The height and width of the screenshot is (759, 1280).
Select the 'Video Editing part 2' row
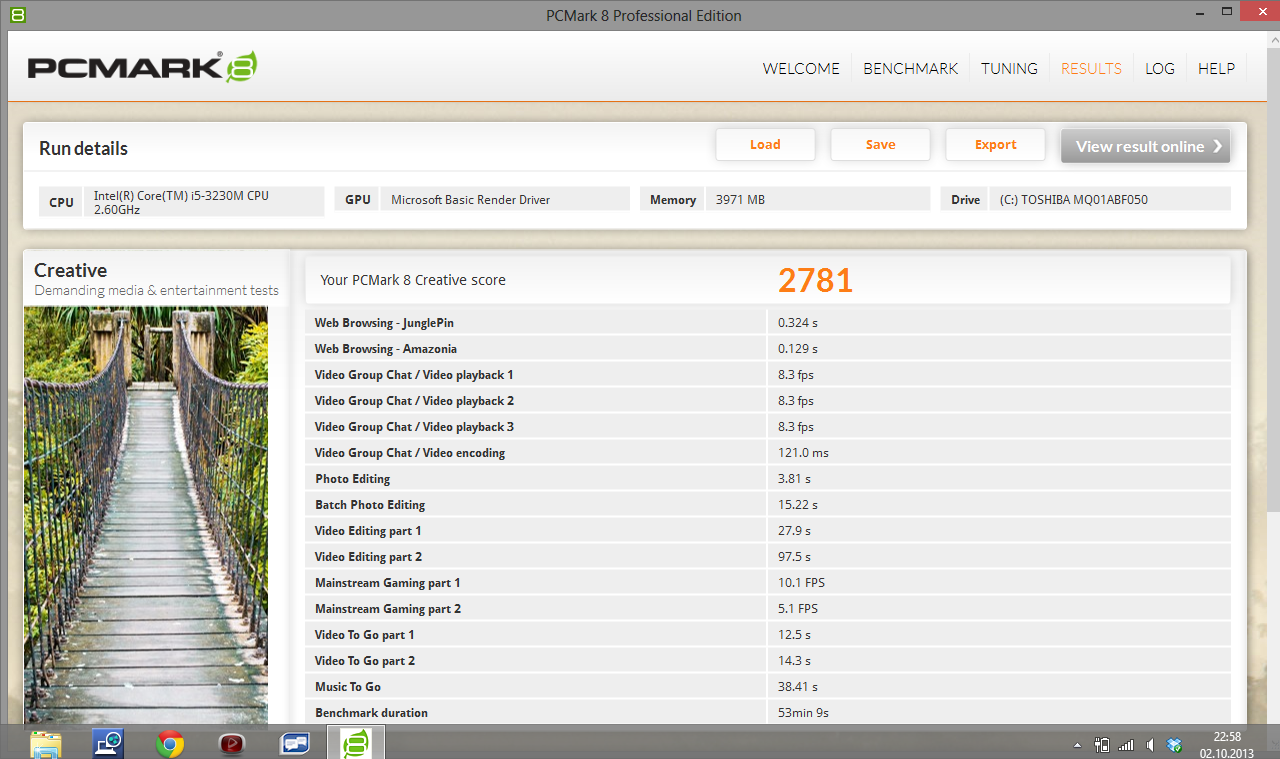coord(768,556)
